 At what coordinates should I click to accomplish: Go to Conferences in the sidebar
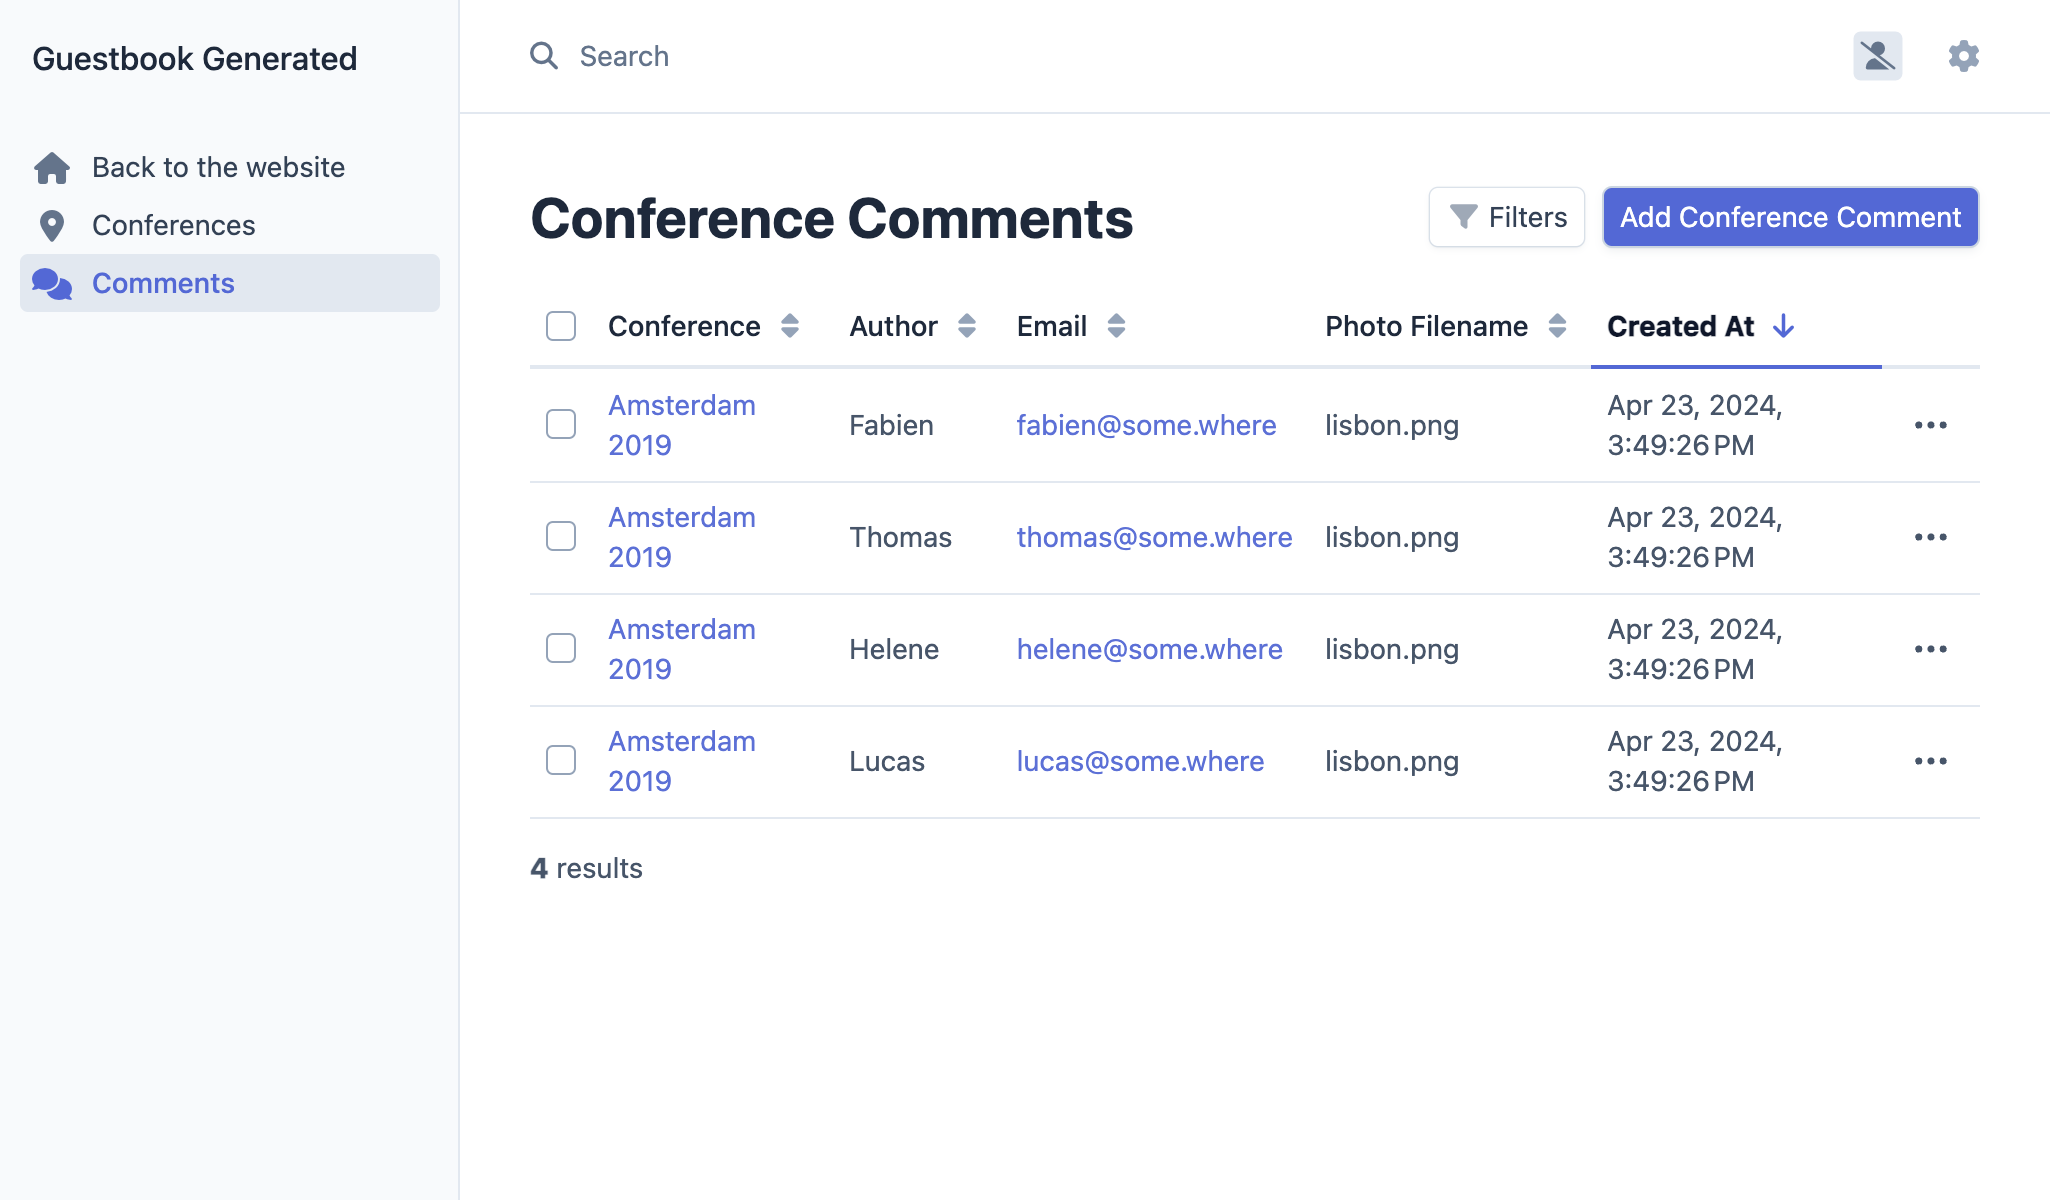[173, 226]
